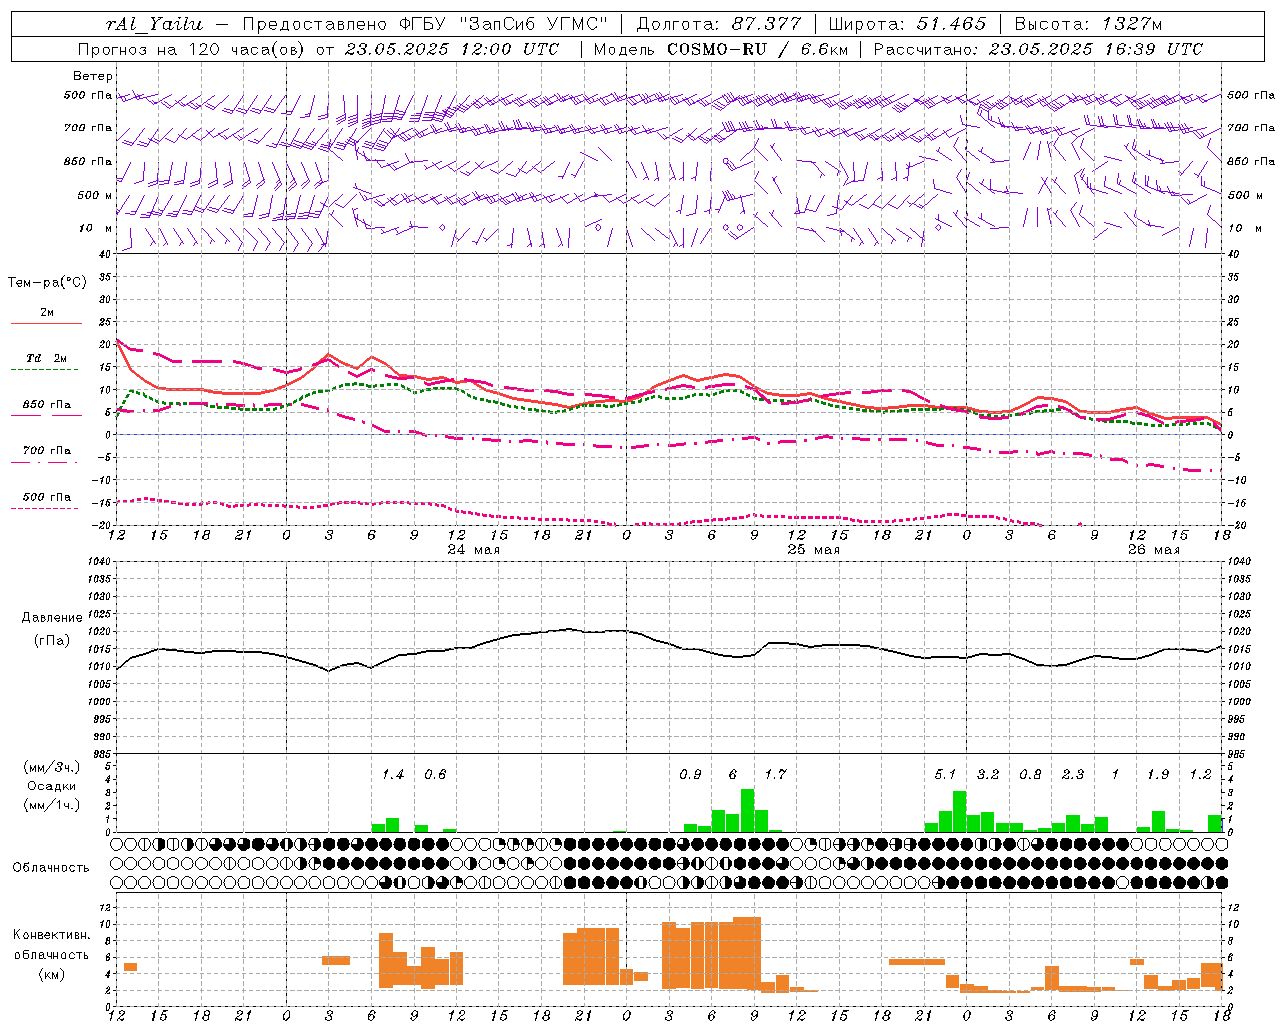Click precipitation total value '5.1'
Viewport: 1280px width, 1024px height.
click(x=945, y=774)
